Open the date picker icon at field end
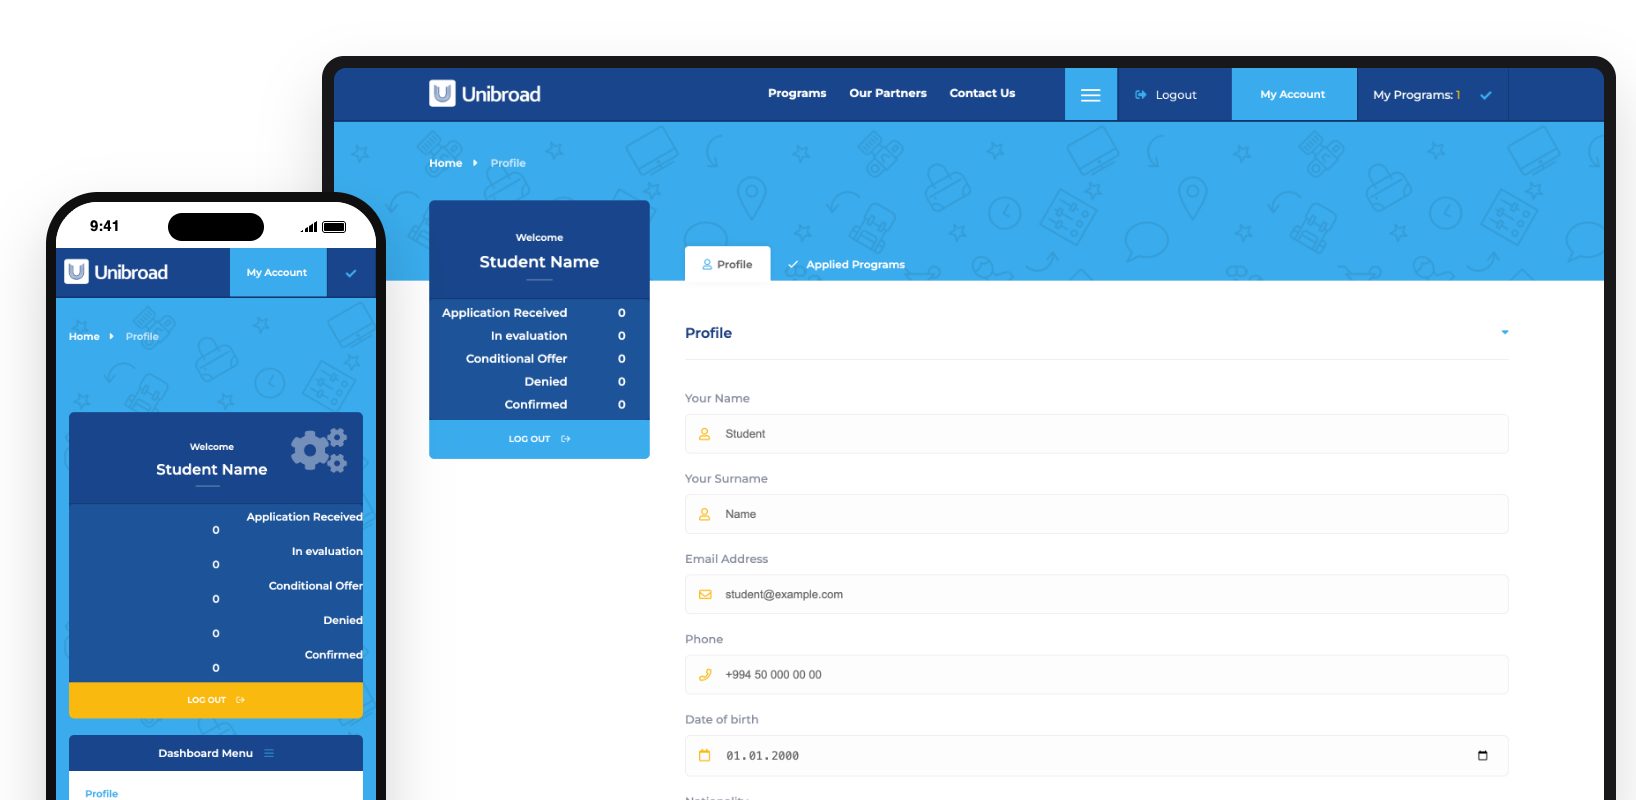Image resolution: width=1636 pixels, height=800 pixels. click(1482, 756)
